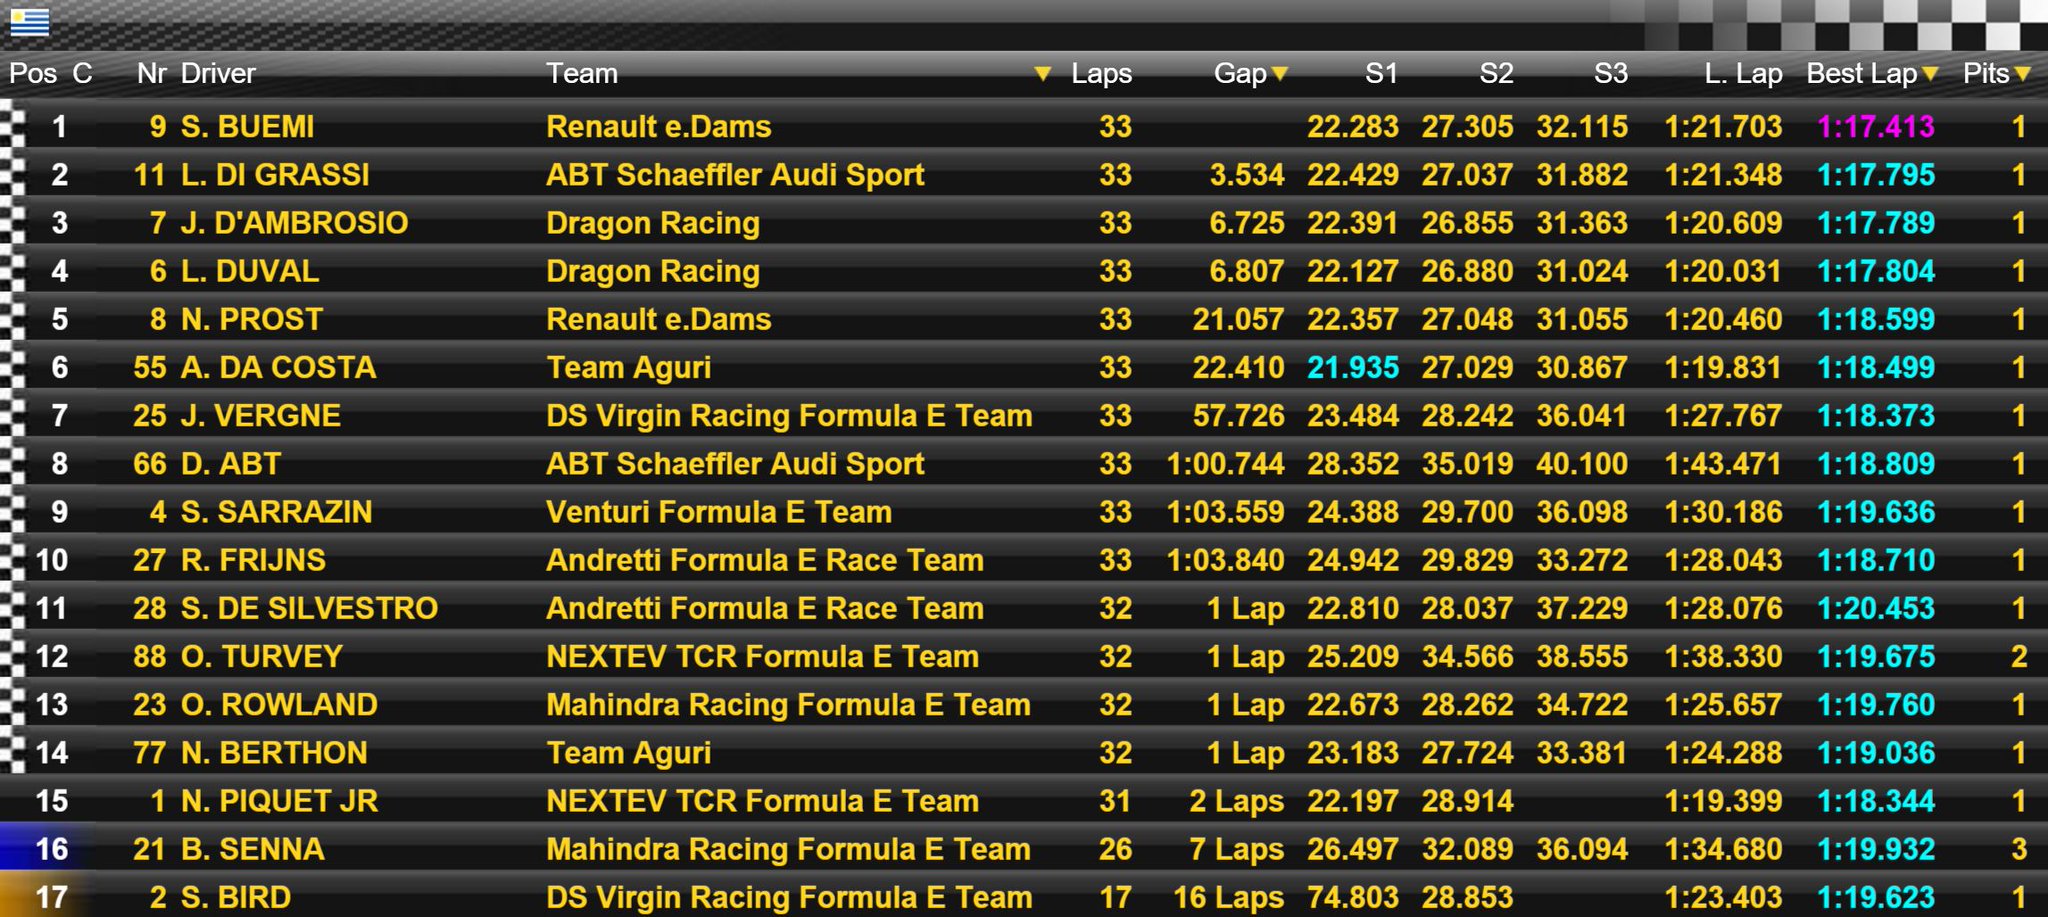Select driver N. BERTHON

click(274, 752)
